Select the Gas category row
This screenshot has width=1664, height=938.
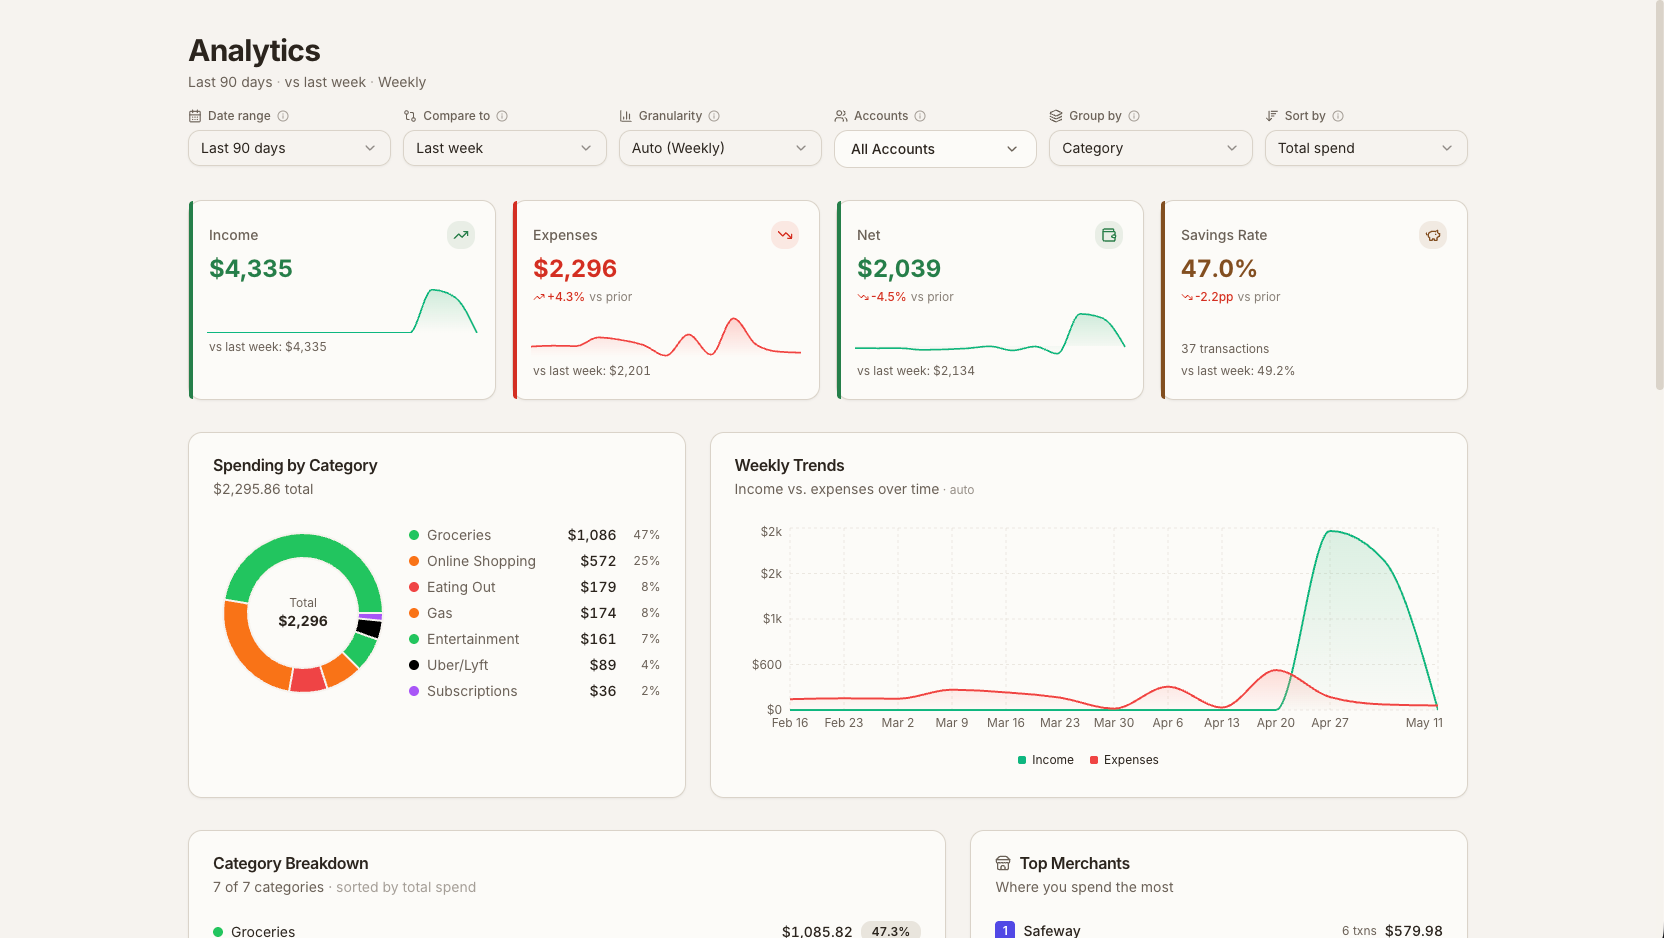point(534,613)
